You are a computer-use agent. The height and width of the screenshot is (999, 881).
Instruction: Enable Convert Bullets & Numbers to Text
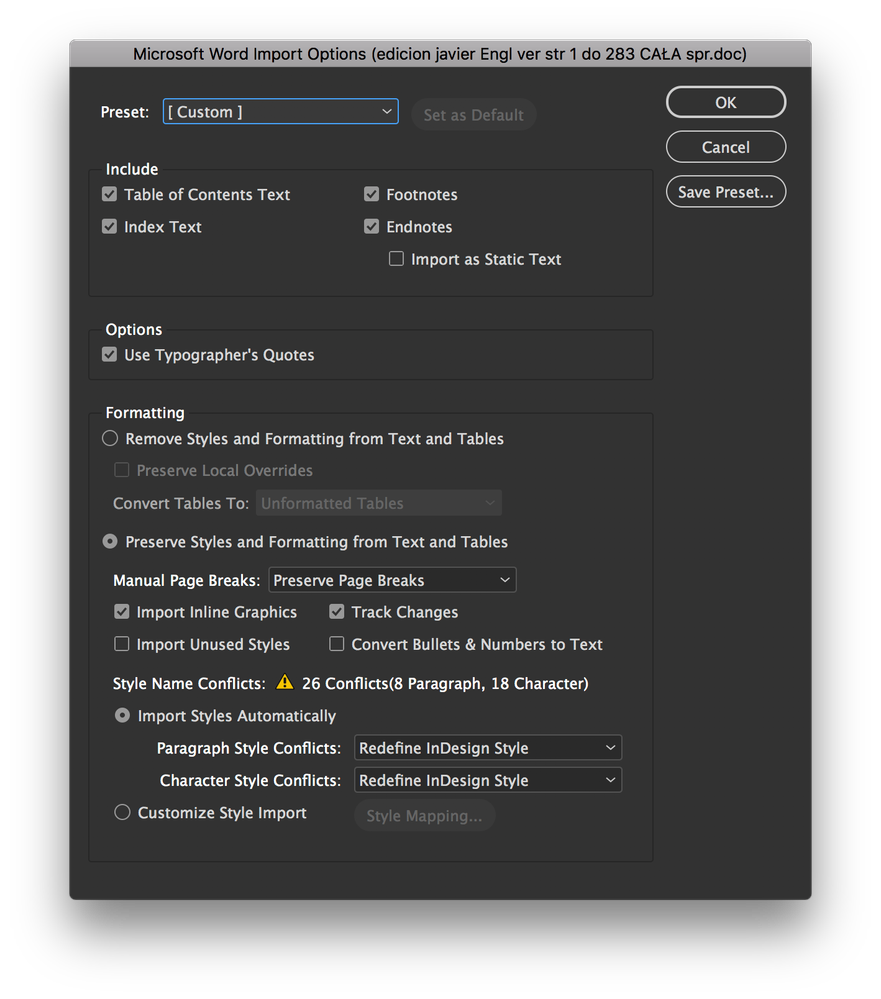click(337, 645)
